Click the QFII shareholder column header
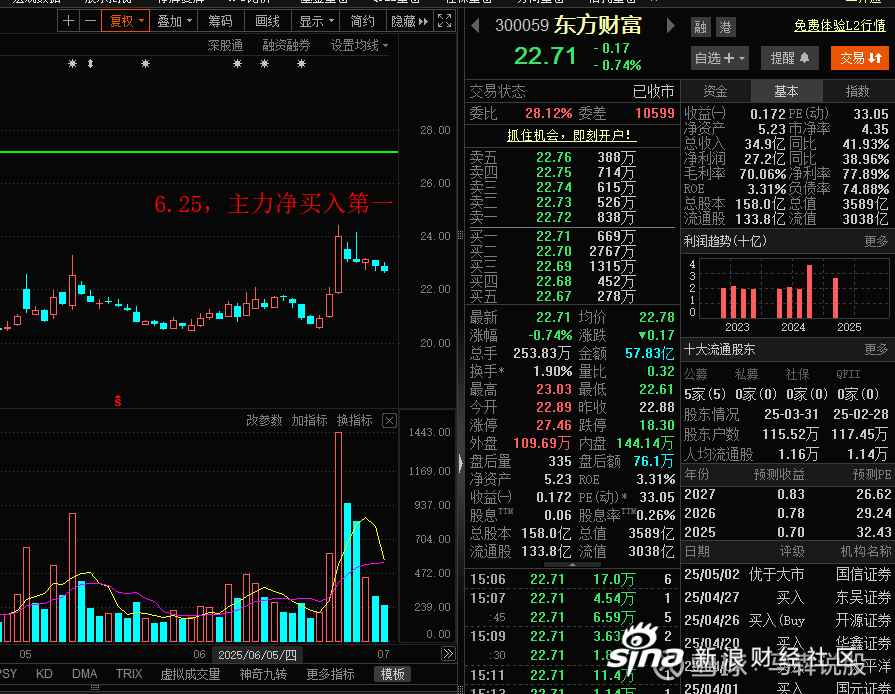This screenshot has height=694, width=895. coord(848,374)
